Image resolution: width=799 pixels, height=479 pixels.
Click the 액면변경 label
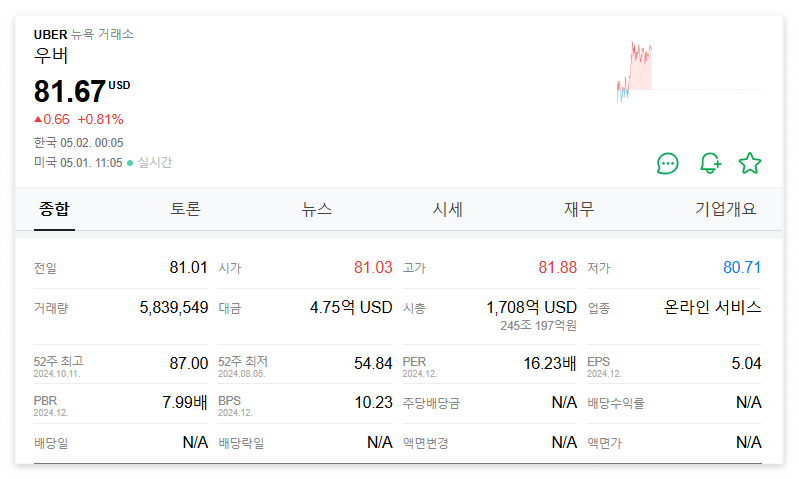point(425,443)
